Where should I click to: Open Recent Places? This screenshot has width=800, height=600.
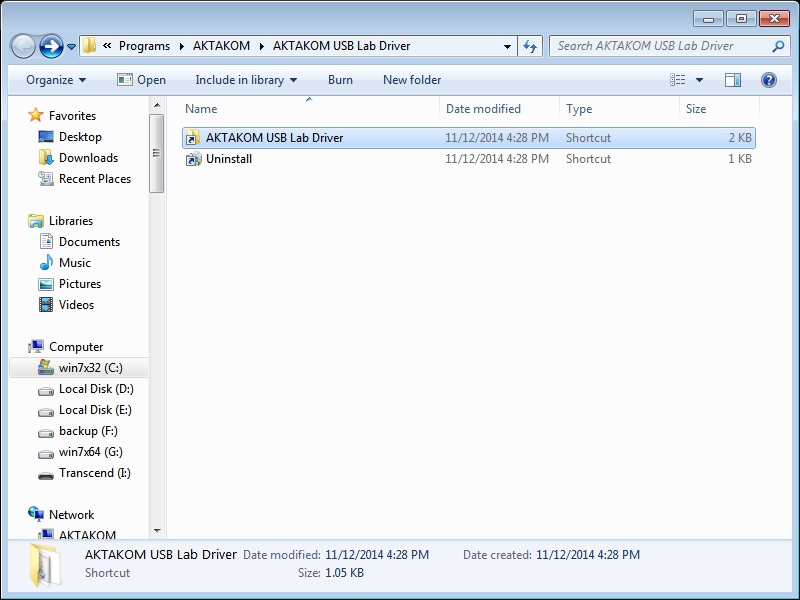point(95,179)
